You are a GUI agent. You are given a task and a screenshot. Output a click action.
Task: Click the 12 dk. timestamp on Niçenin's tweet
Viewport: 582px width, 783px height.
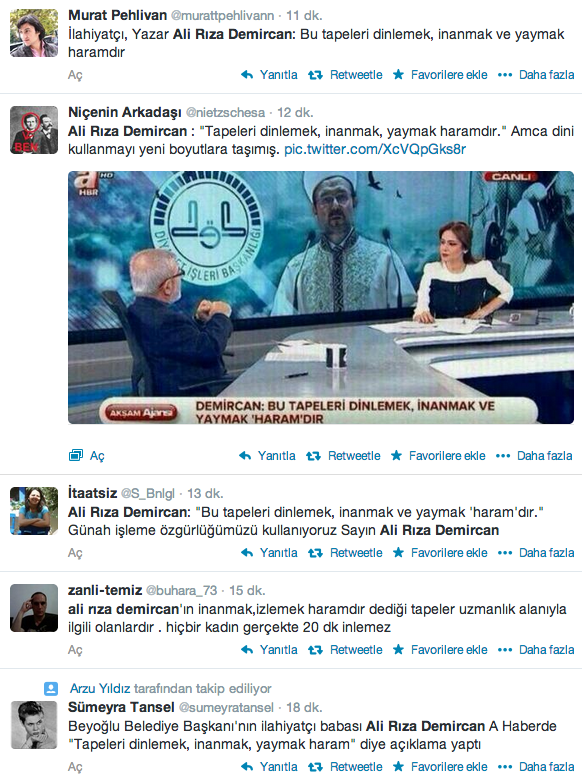point(295,113)
